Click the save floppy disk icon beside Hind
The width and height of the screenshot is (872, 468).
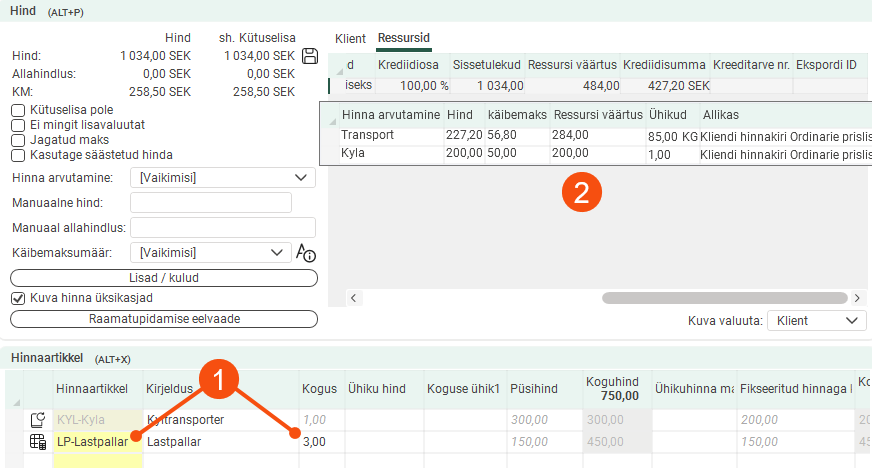tap(310, 56)
